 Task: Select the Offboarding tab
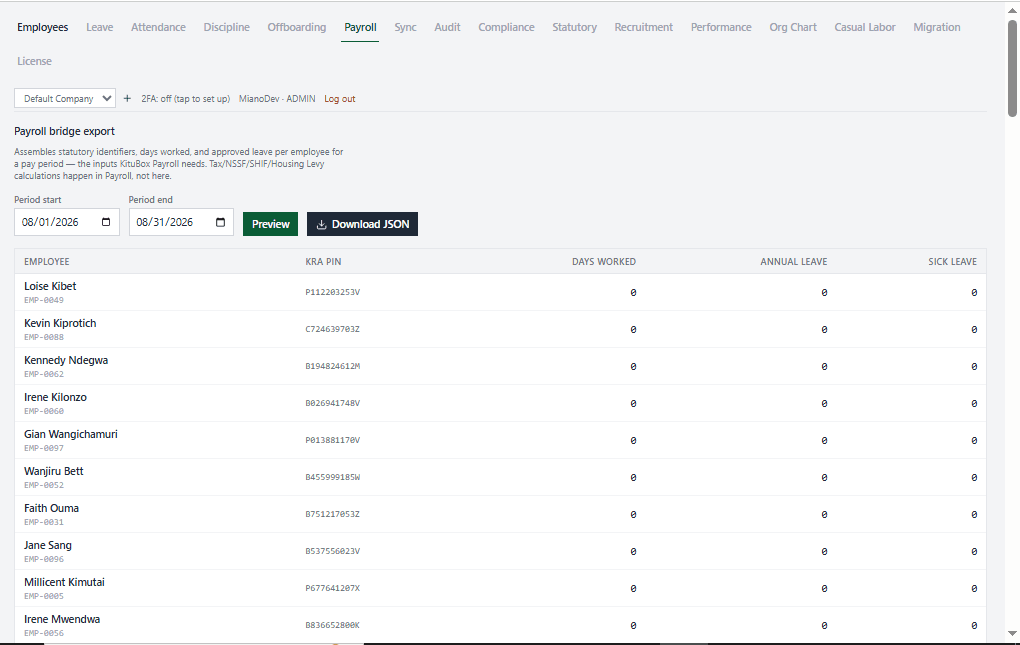[297, 27]
